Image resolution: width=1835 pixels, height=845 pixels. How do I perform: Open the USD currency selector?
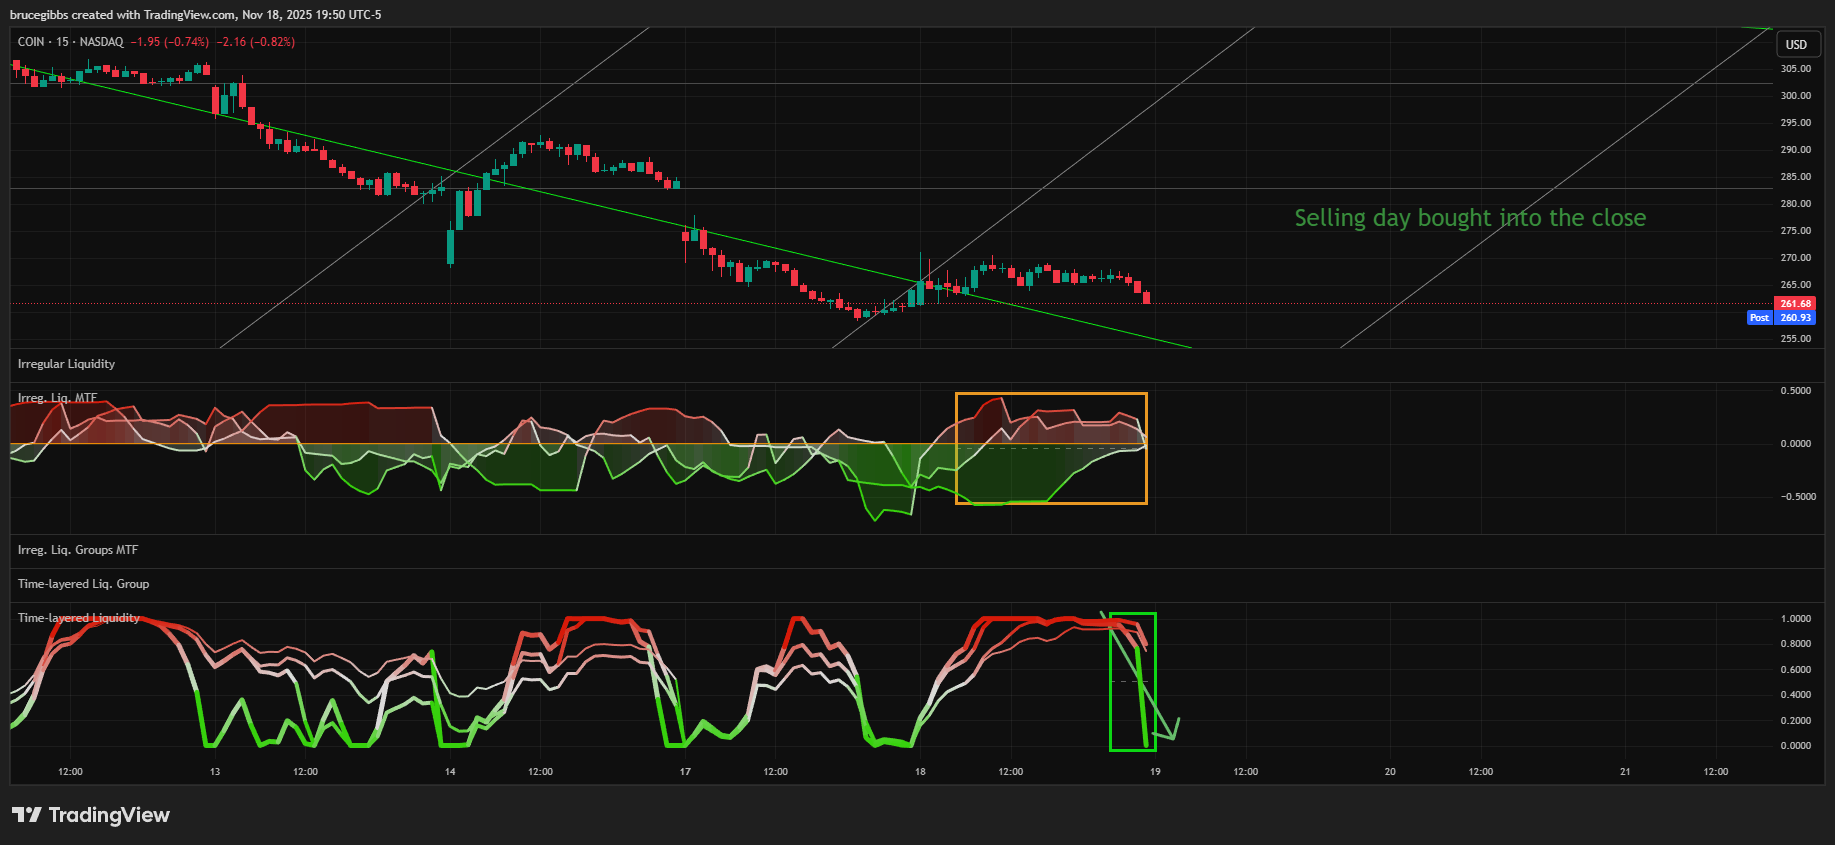pos(1796,45)
